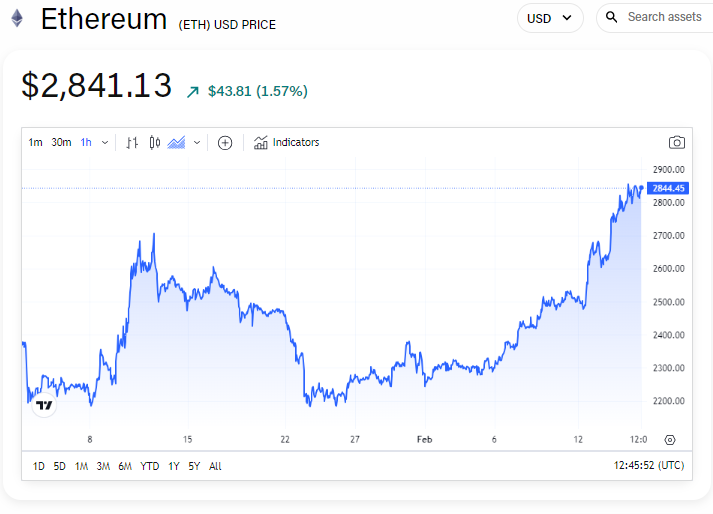Click the green upward trend arrow icon
Image resolution: width=713 pixels, height=514 pixels.
click(193, 92)
